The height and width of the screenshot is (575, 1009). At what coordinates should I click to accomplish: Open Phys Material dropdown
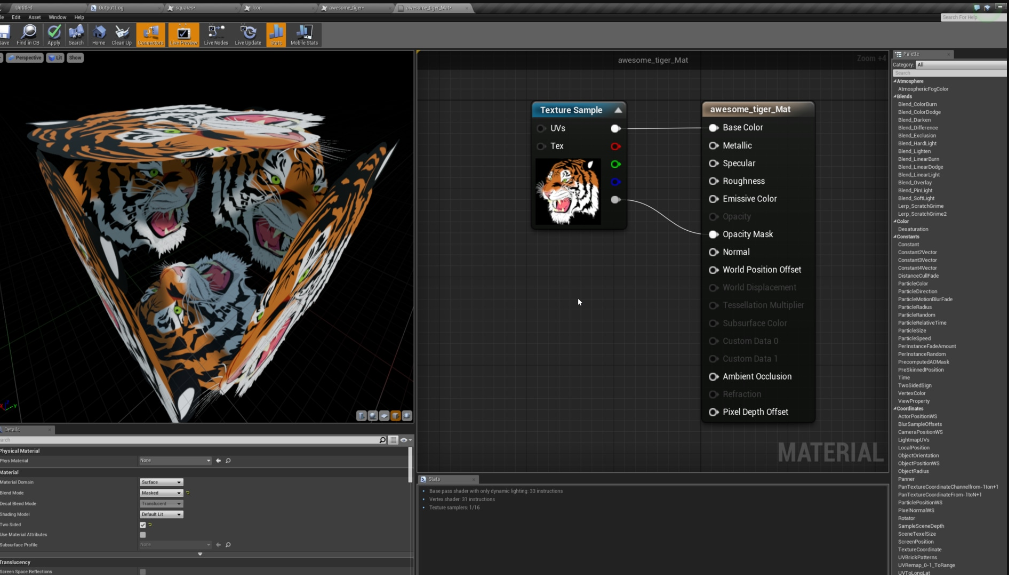pyautogui.click(x=175, y=461)
